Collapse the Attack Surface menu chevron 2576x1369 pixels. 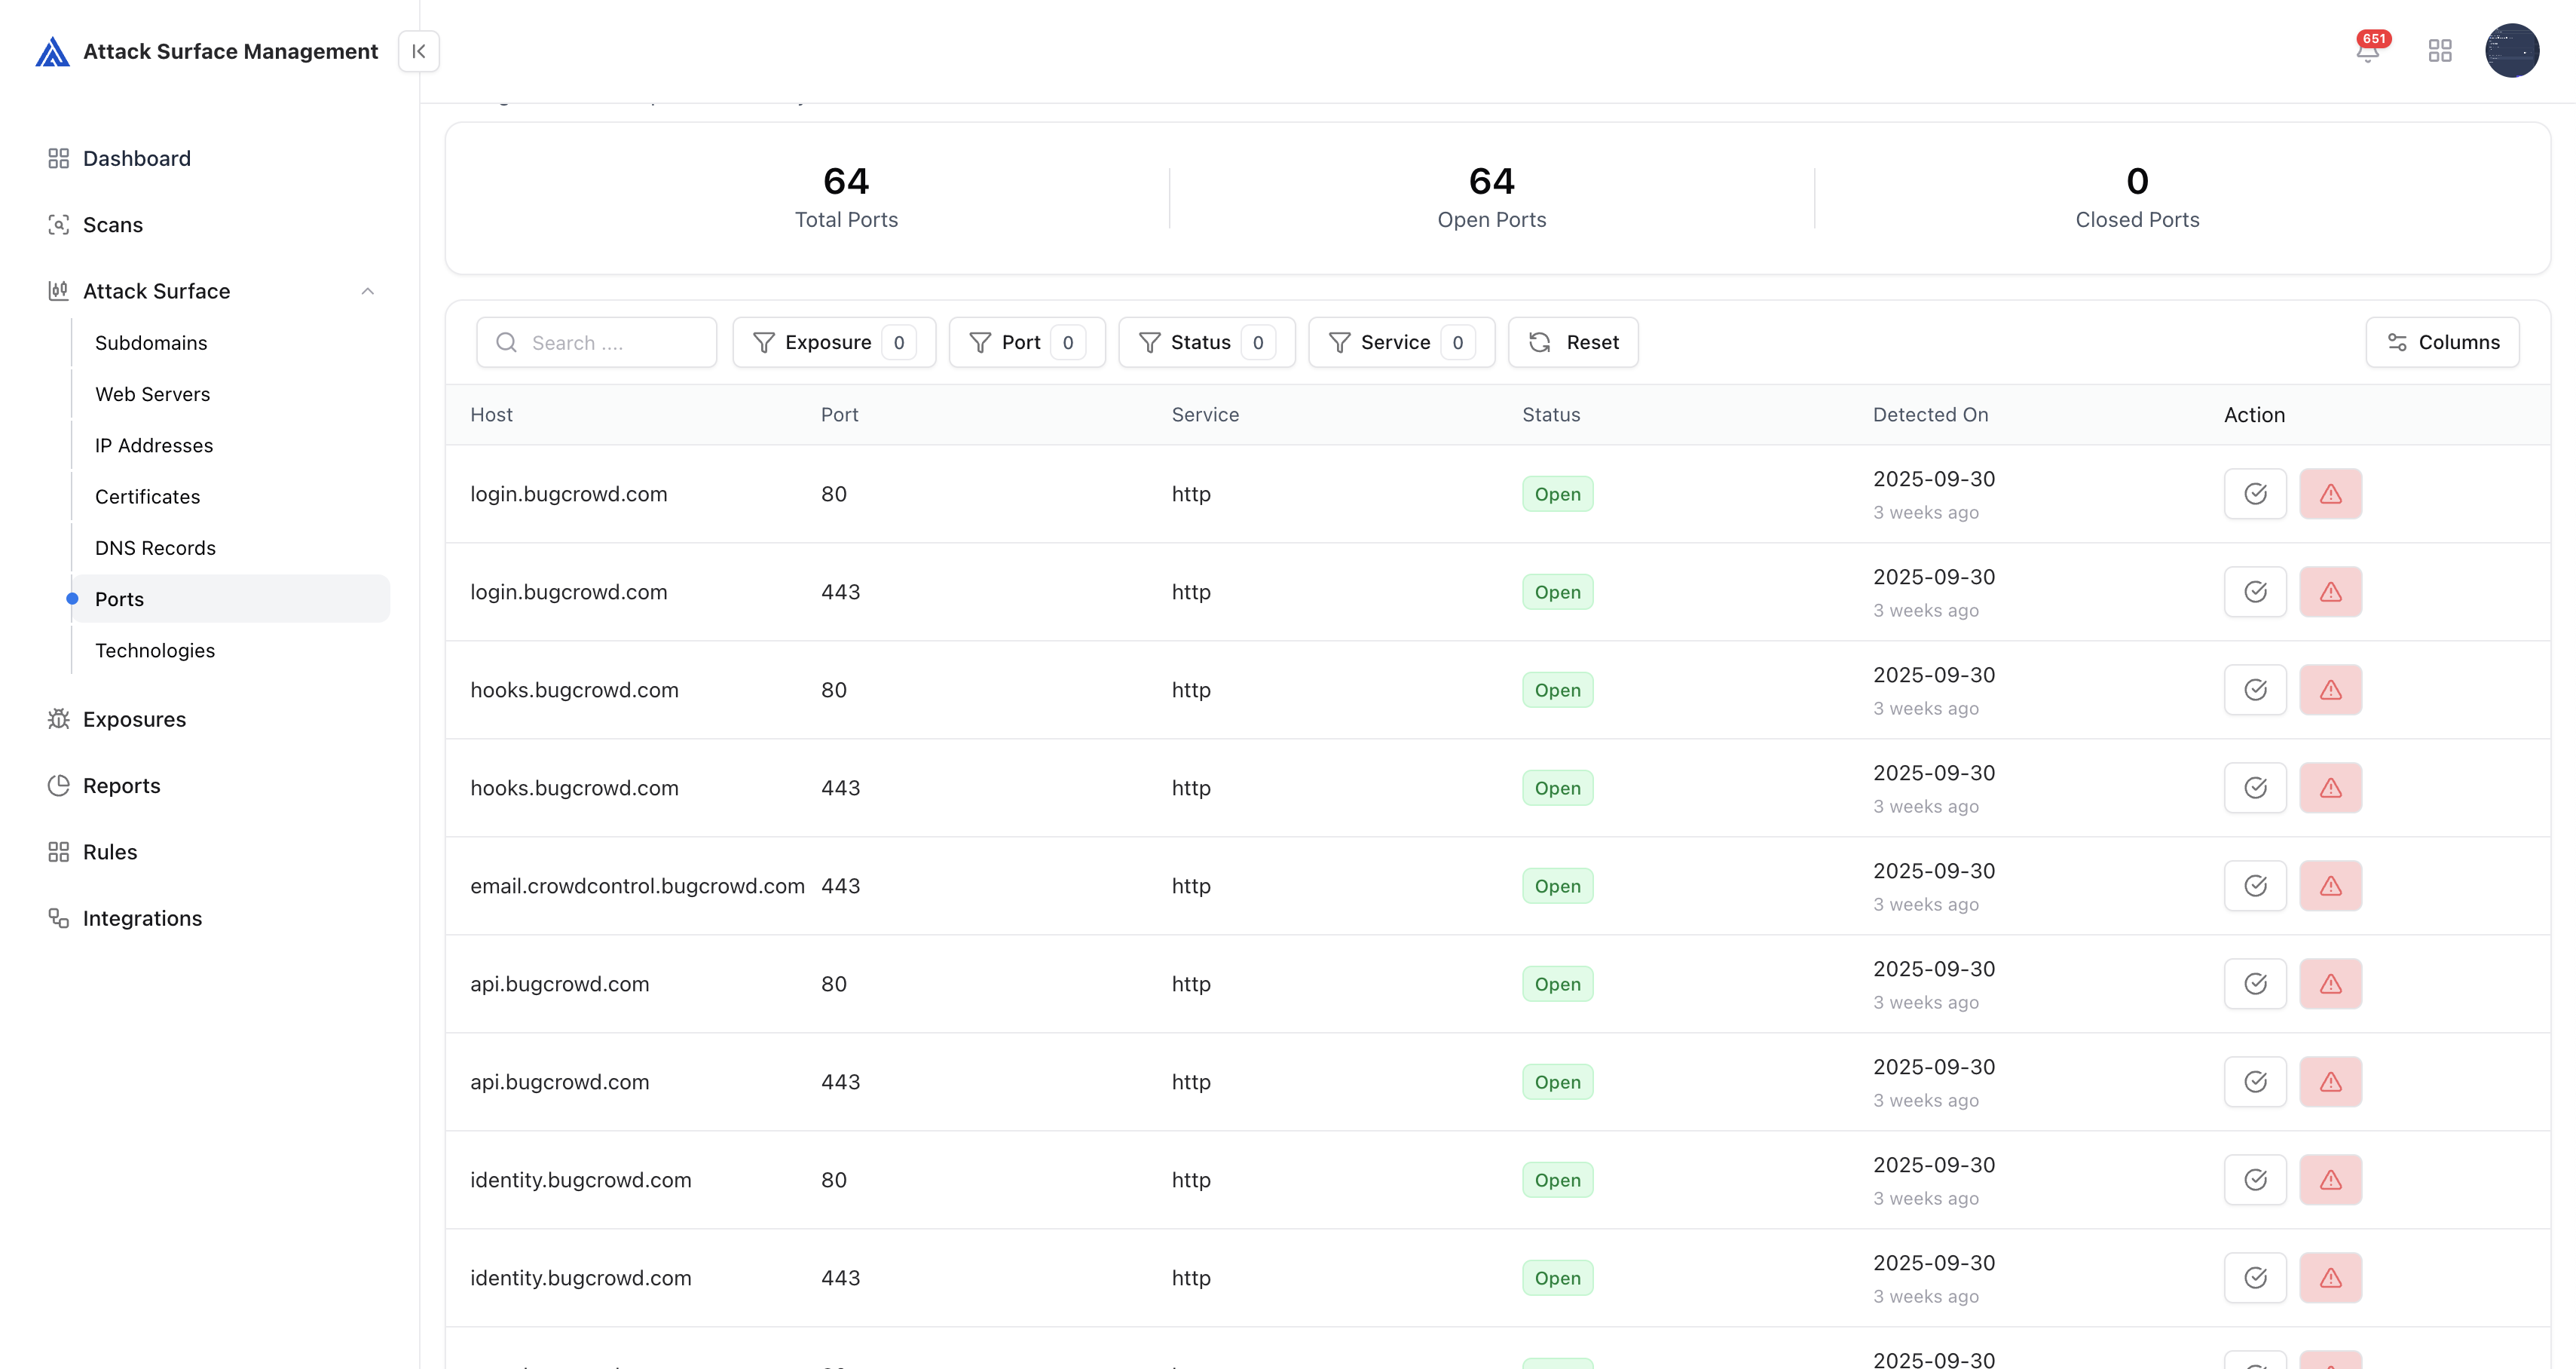click(x=368, y=291)
